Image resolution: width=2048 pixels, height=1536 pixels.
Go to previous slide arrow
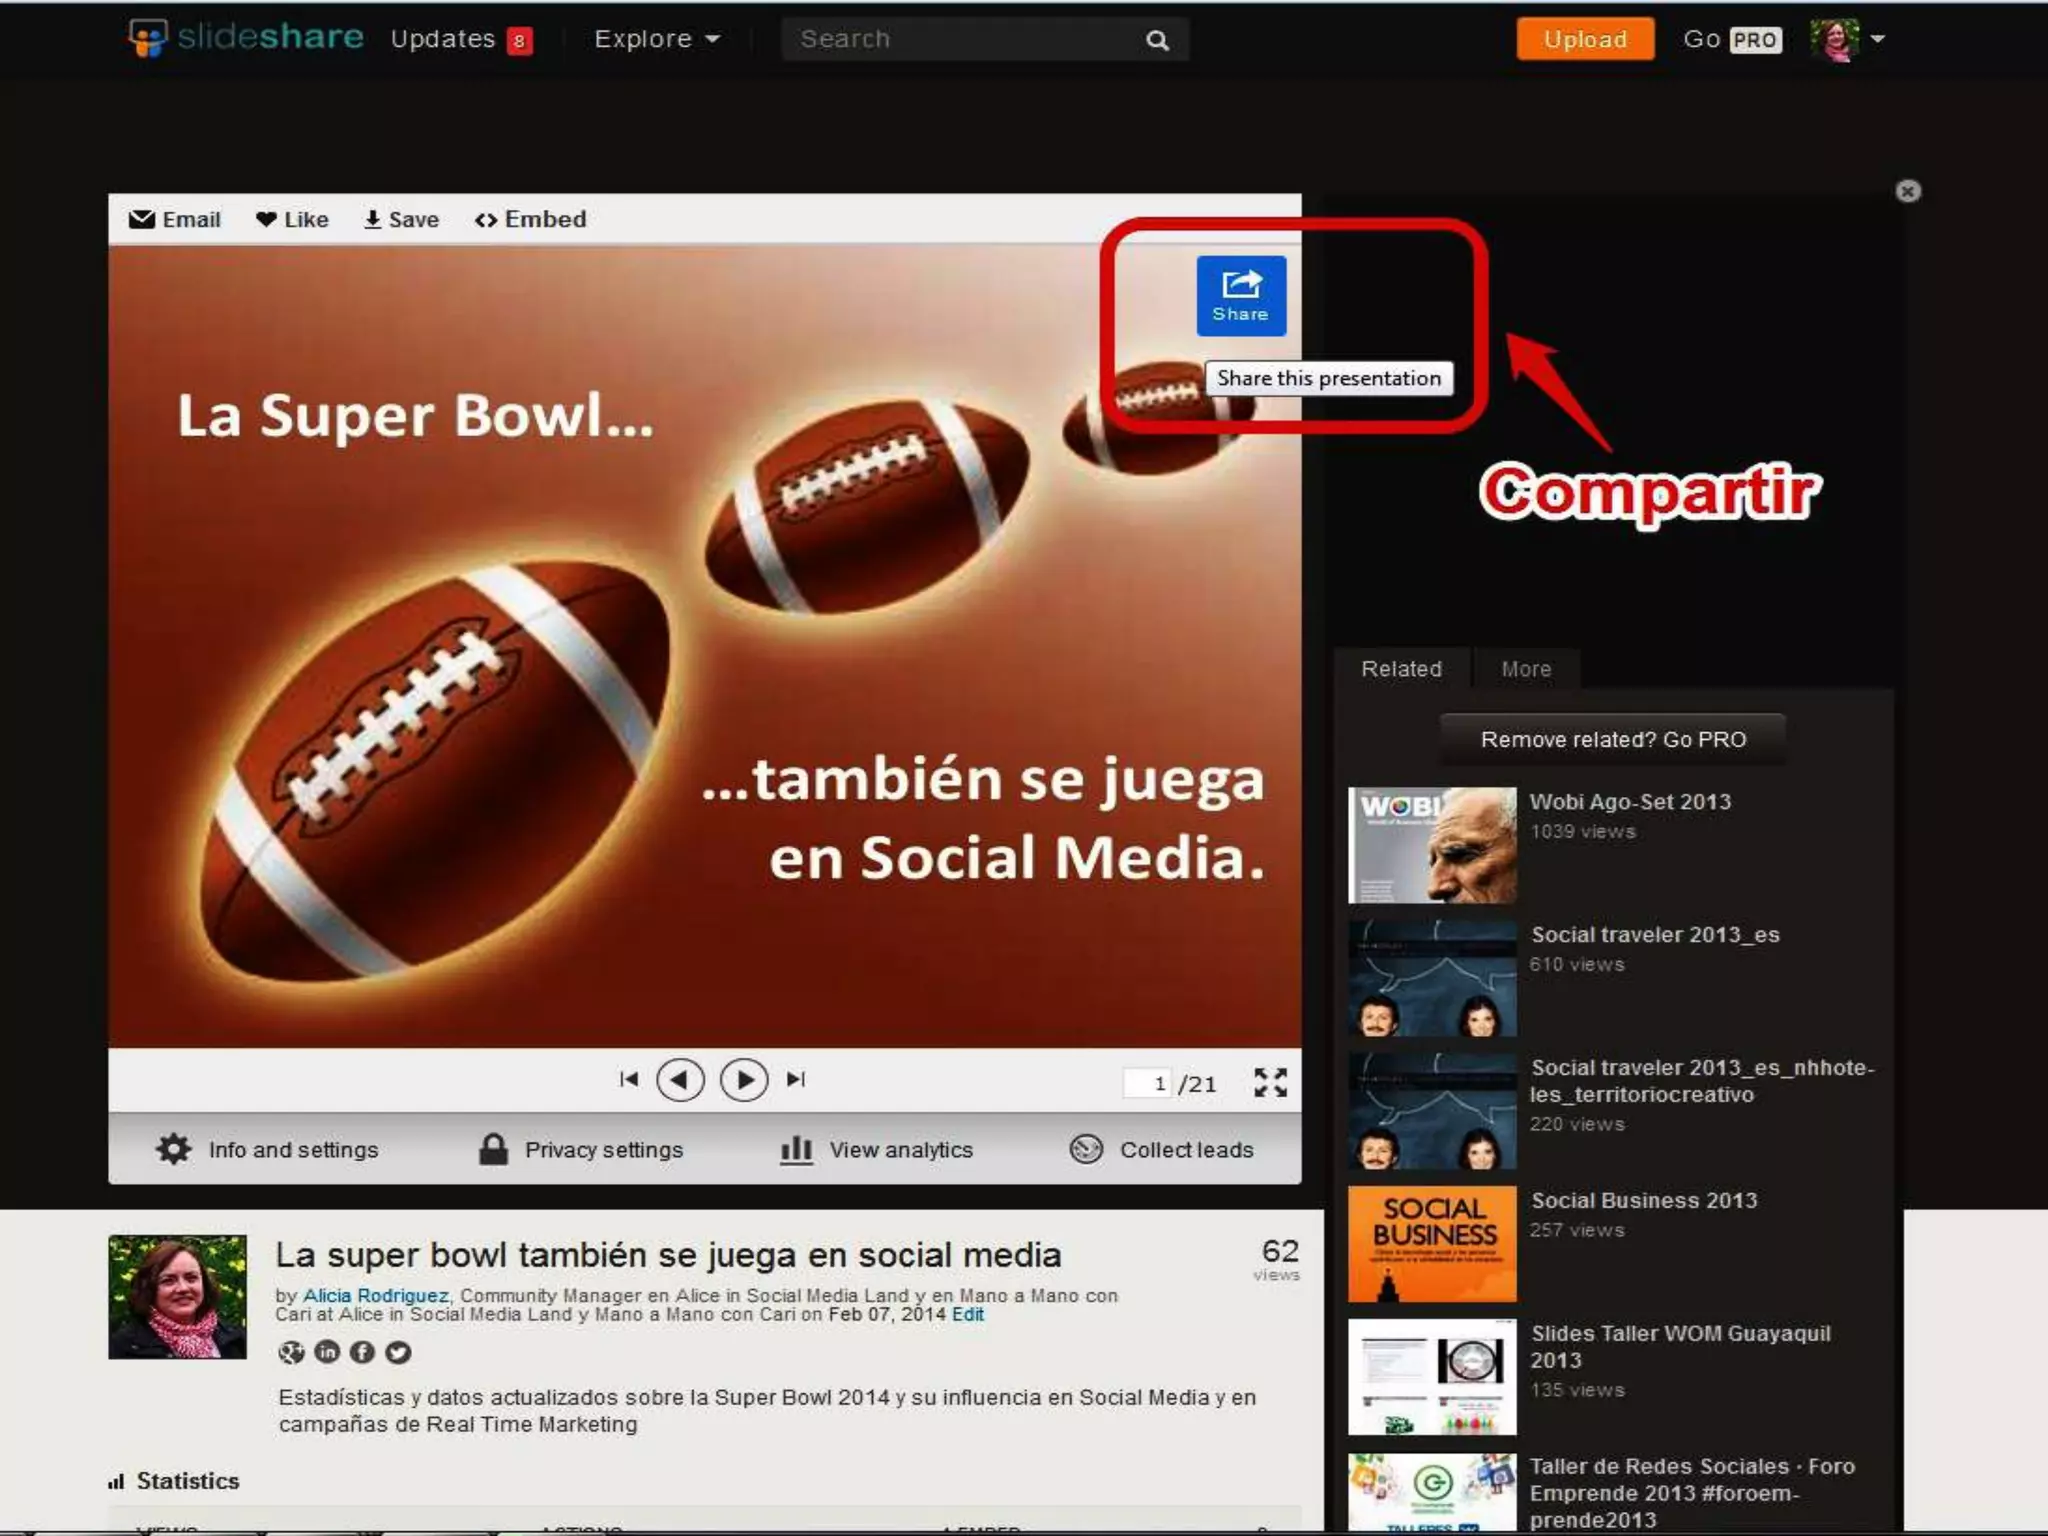(680, 1080)
